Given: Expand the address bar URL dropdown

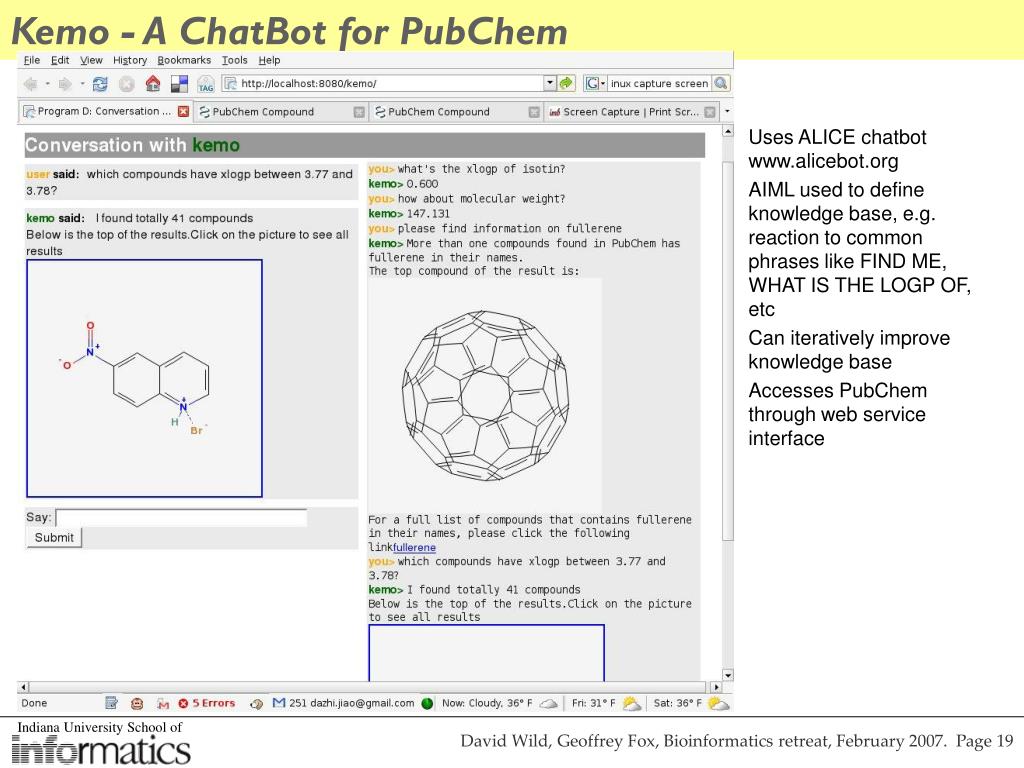Looking at the screenshot, I should click(x=550, y=83).
